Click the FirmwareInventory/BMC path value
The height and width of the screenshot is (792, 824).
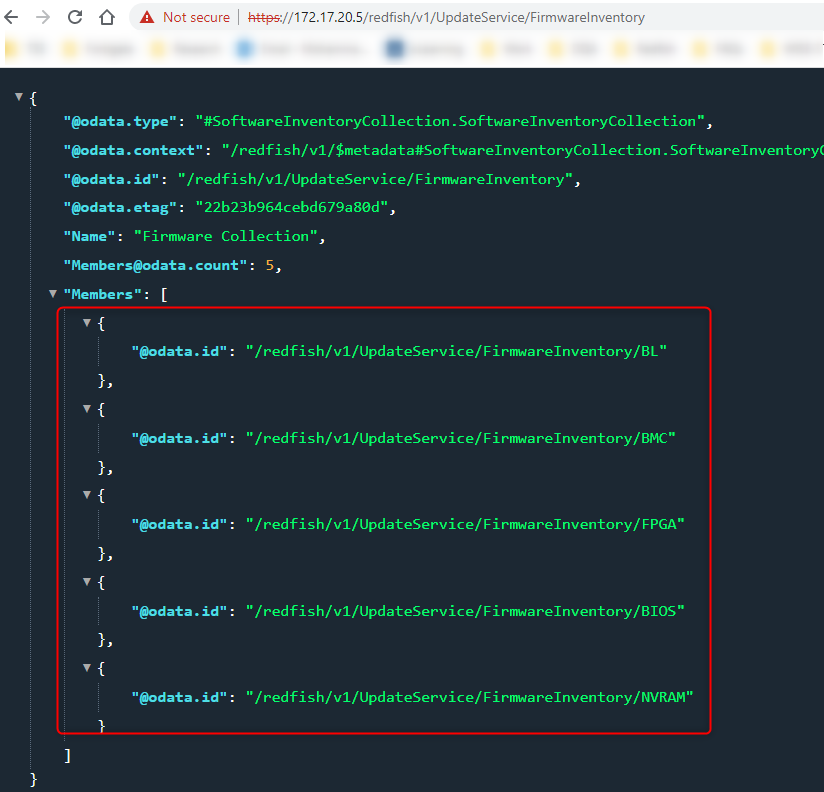[x=460, y=438]
